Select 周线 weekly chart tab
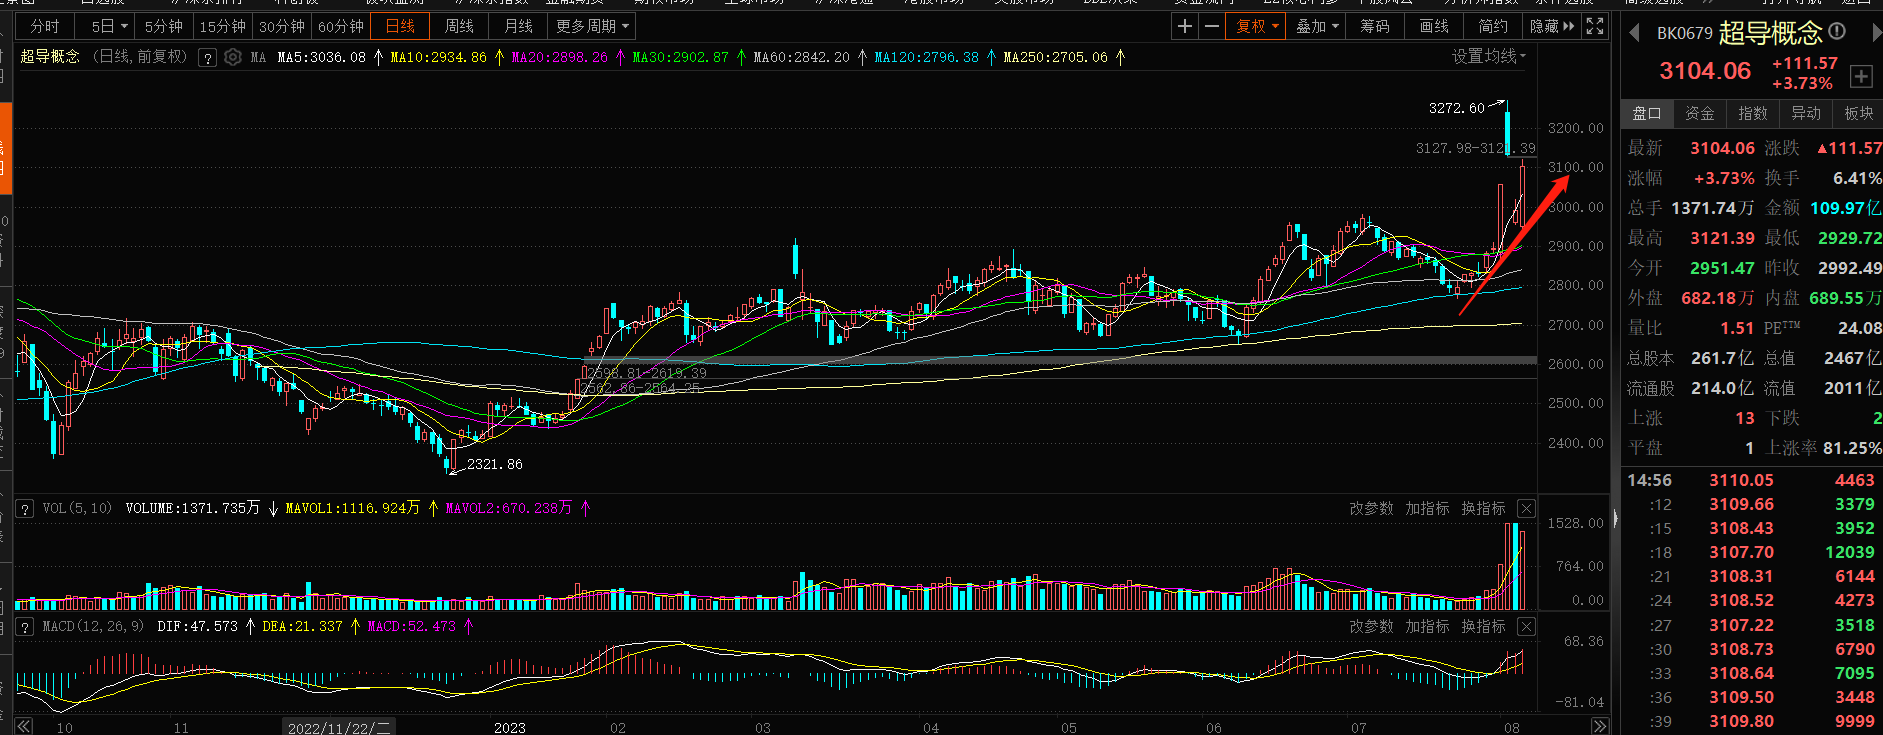Screen dimensions: 1883x735 pyautogui.click(x=459, y=27)
